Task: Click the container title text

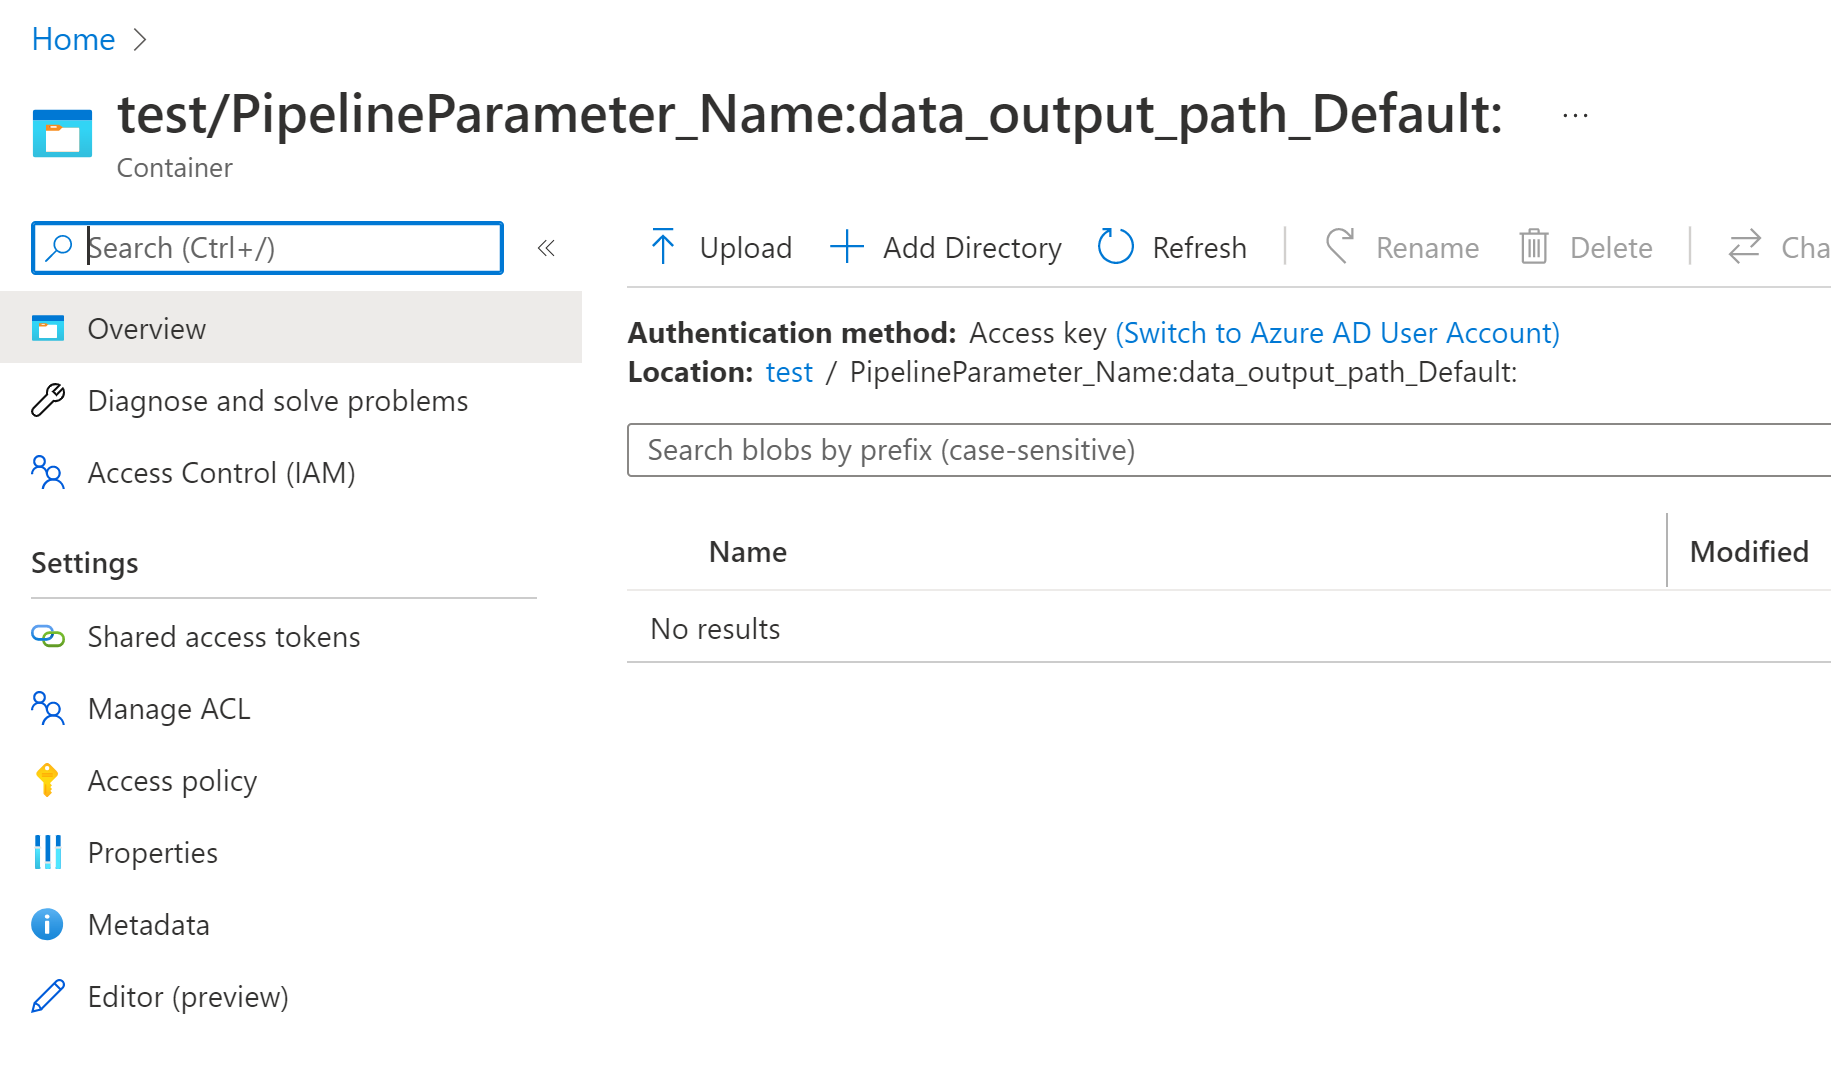Action: (x=810, y=113)
